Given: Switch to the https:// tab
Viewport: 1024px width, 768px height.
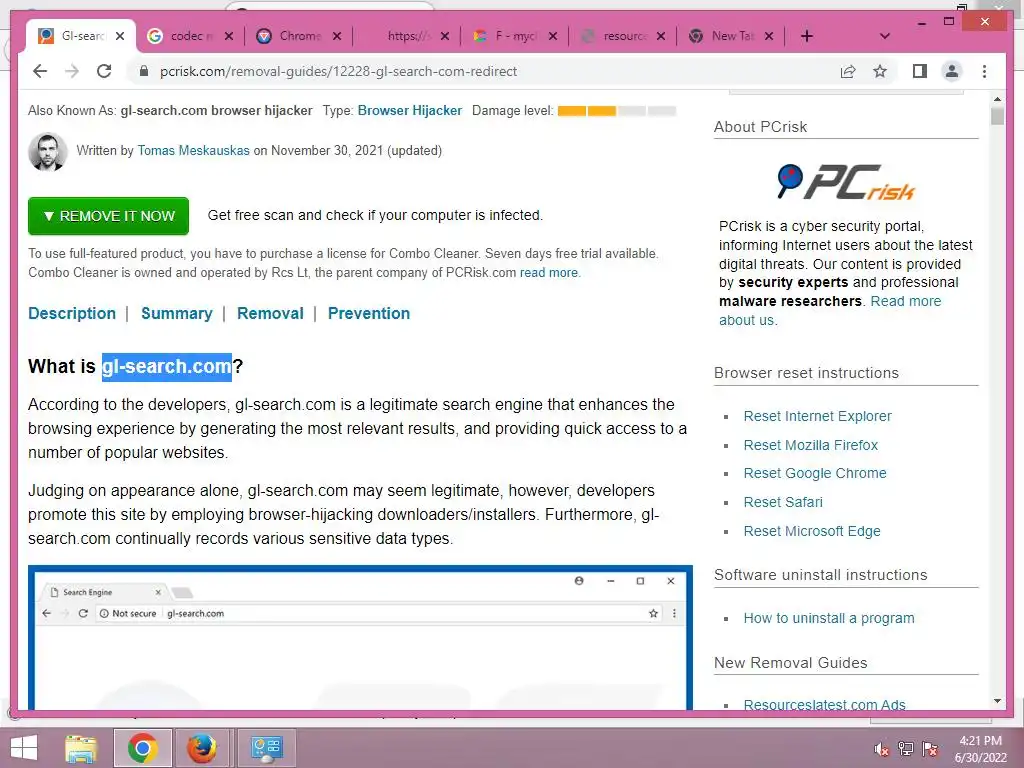Looking at the screenshot, I should click(406, 36).
